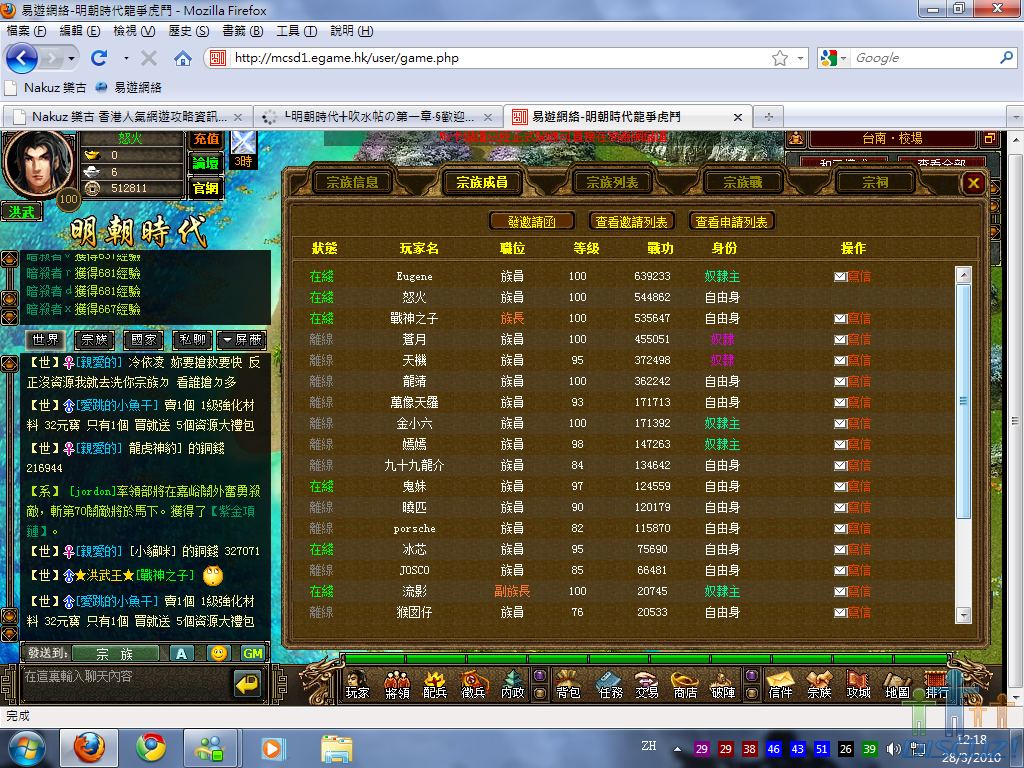Image resolution: width=1024 pixels, height=768 pixels.
Task: Open the 排行 ranking icon
Action: click(x=936, y=684)
